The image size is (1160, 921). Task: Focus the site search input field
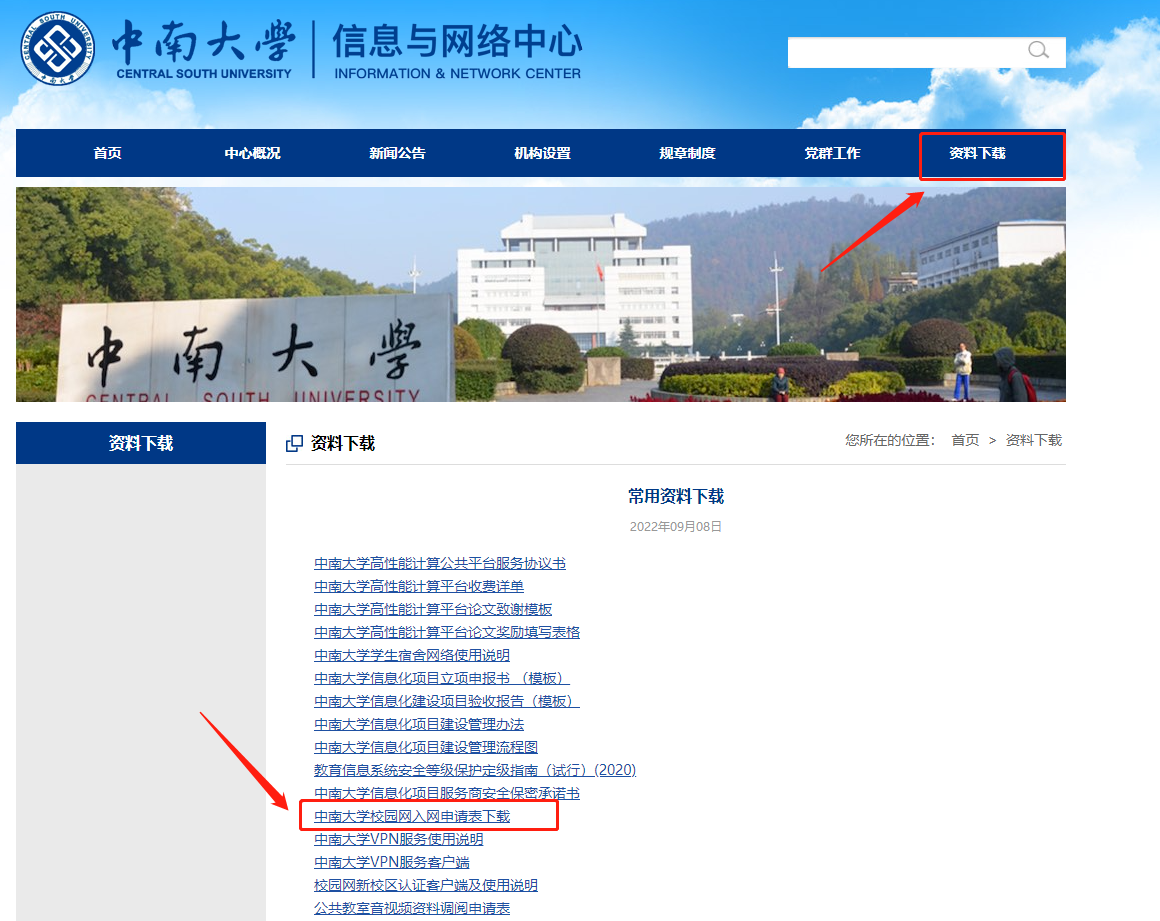[x=926, y=52]
